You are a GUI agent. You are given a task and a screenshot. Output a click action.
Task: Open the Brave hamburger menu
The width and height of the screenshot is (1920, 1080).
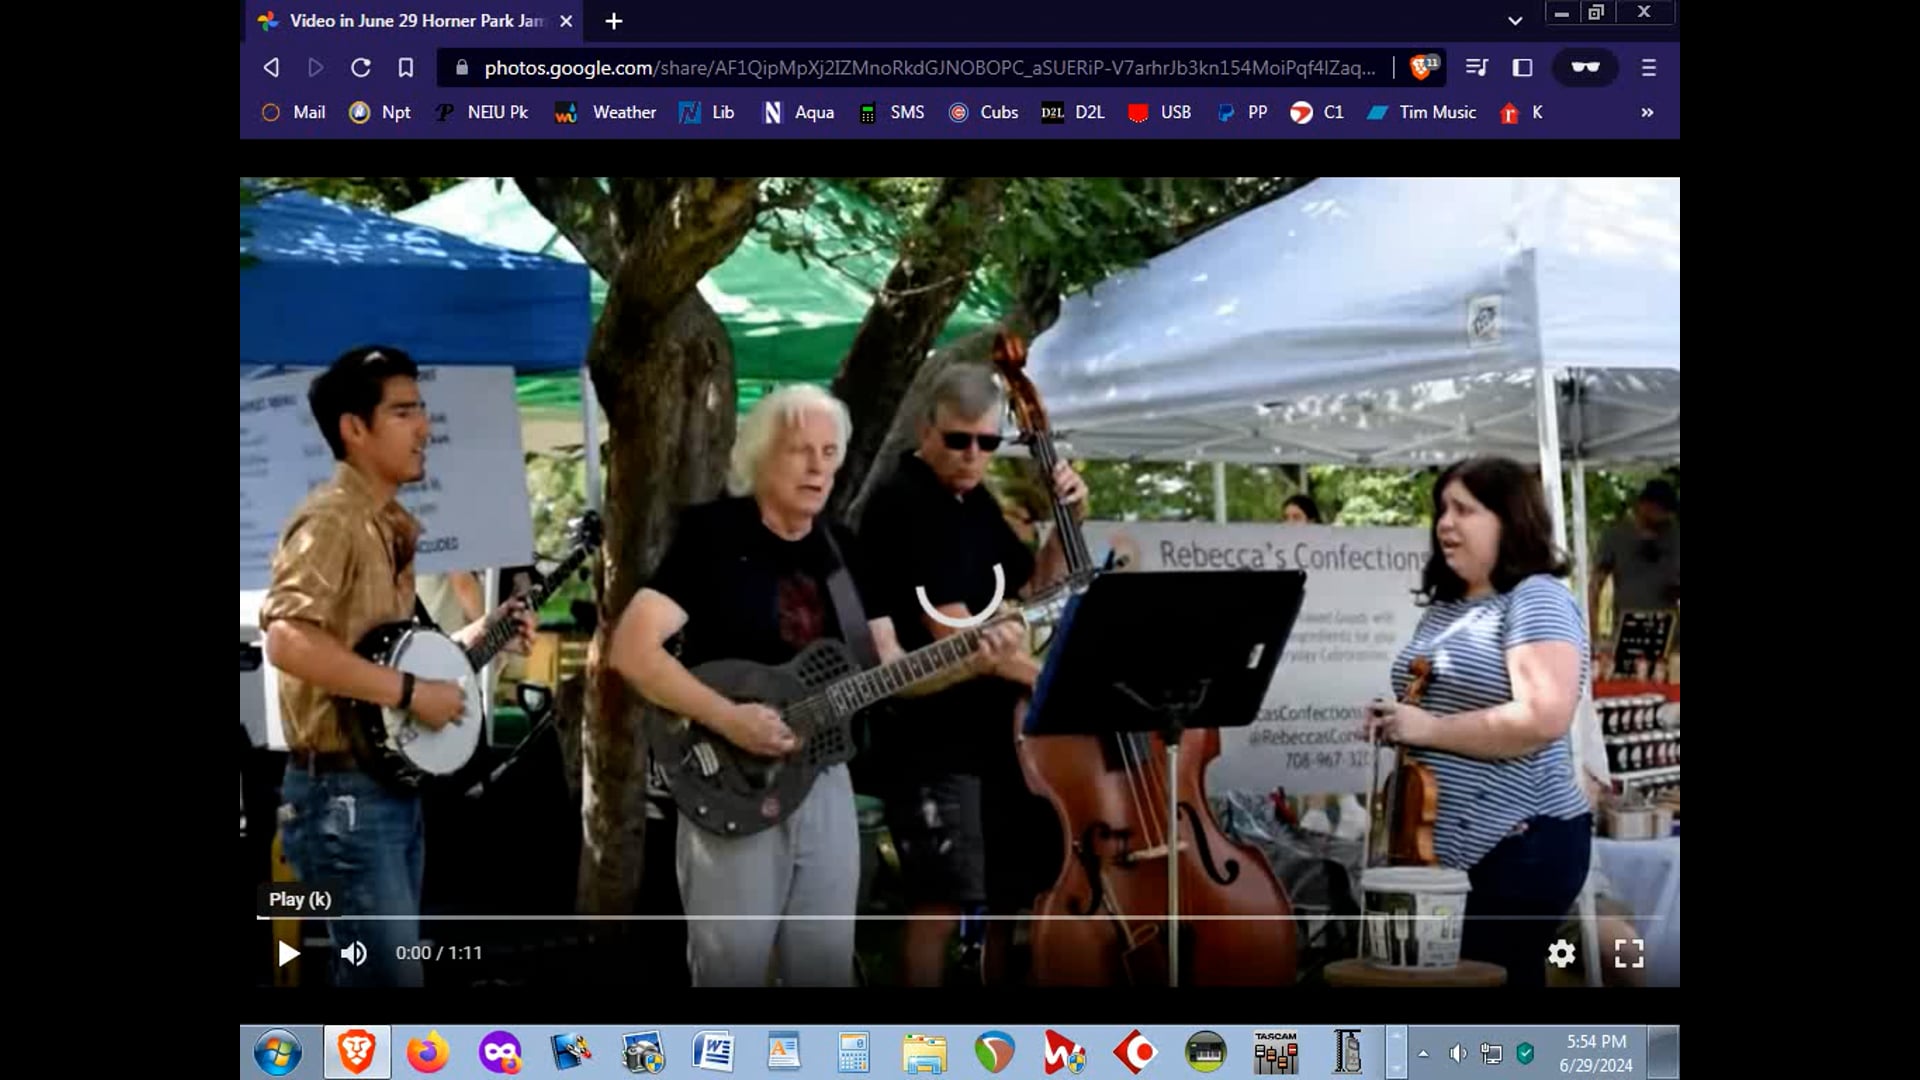coord(1648,67)
